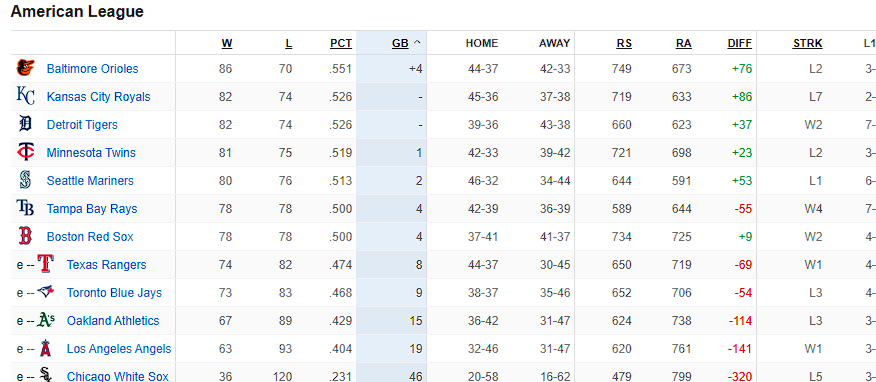The height and width of the screenshot is (382, 876).
Task: Click the Oakland Athletics logo
Action: 46,320
